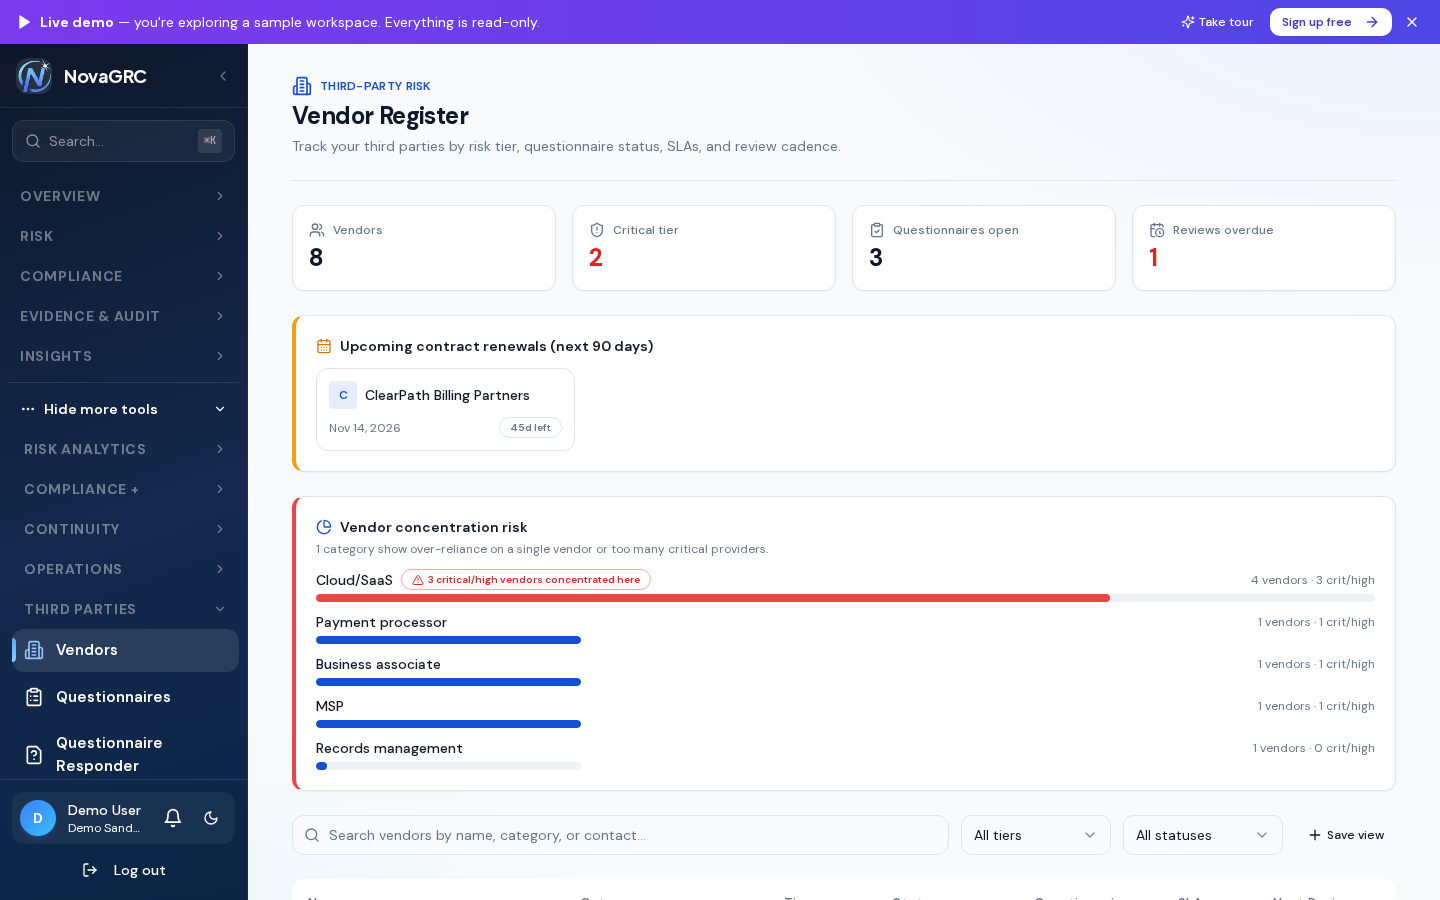Open the All statuses dropdown
The height and width of the screenshot is (900, 1440).
(1202, 835)
